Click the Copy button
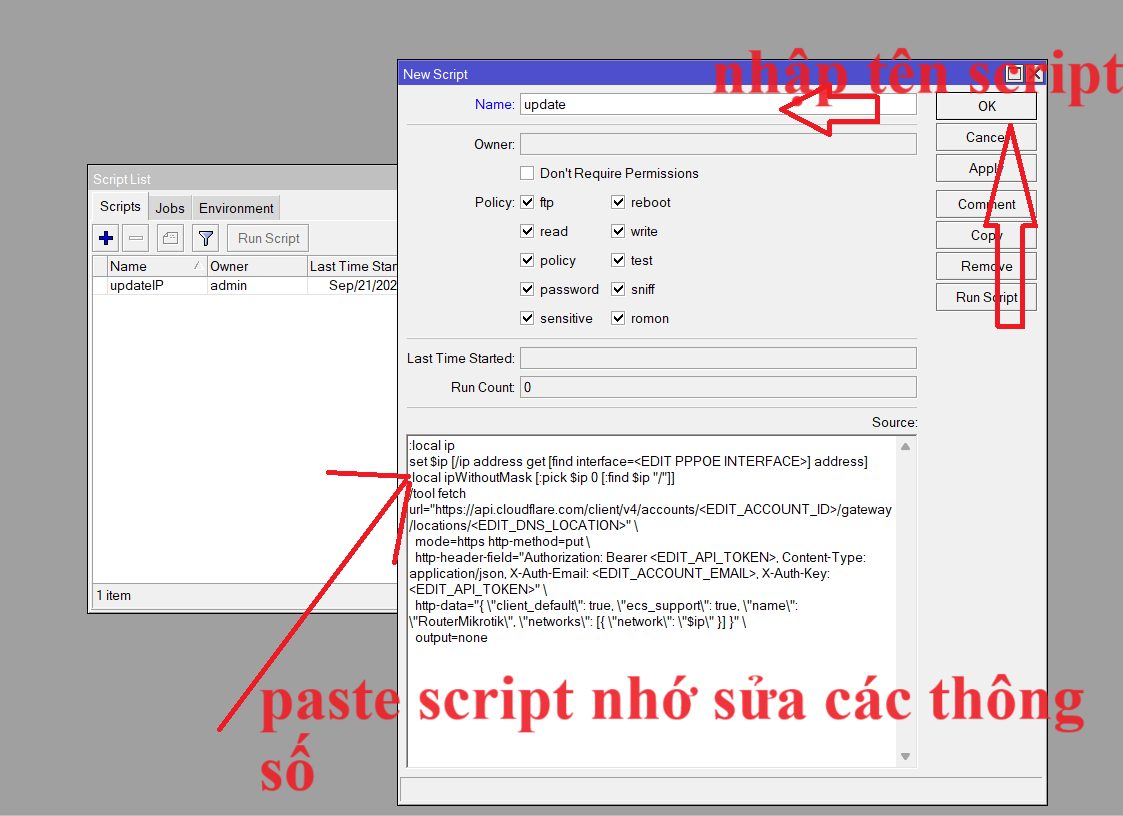 [986, 235]
